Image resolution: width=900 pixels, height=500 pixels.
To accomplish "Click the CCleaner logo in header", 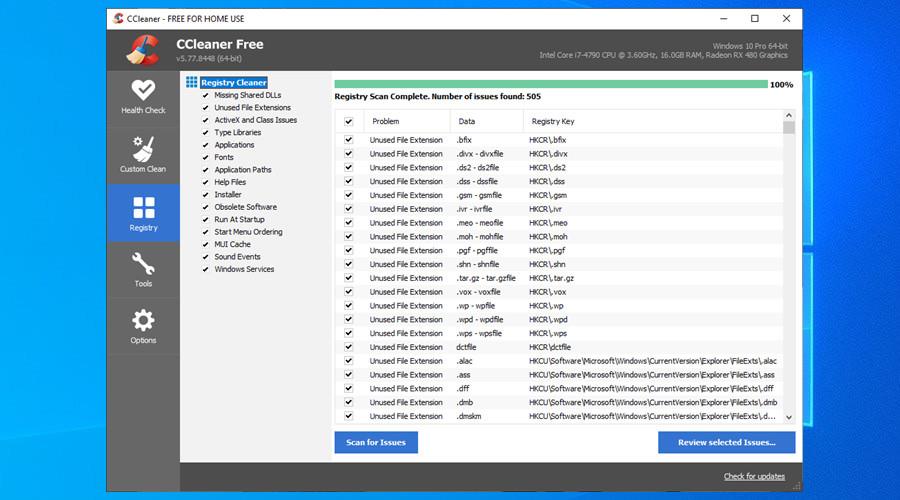I will click(143, 50).
